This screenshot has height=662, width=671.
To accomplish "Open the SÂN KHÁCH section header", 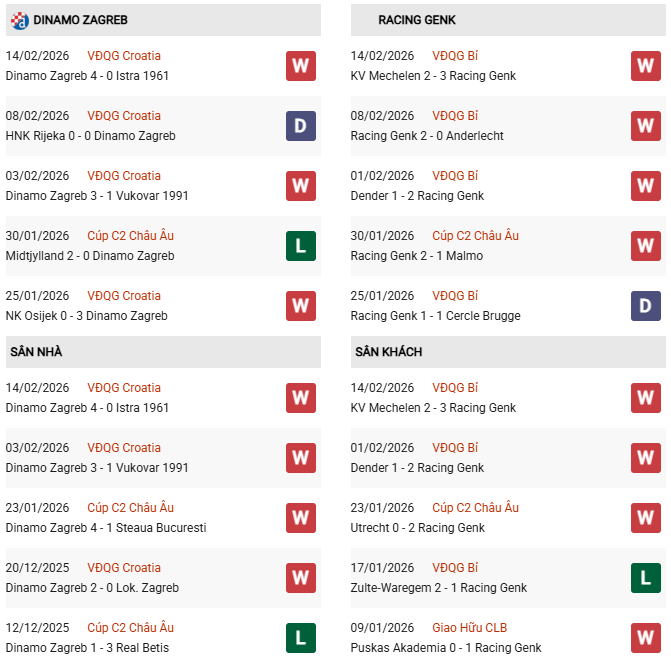I will click(x=388, y=352).
